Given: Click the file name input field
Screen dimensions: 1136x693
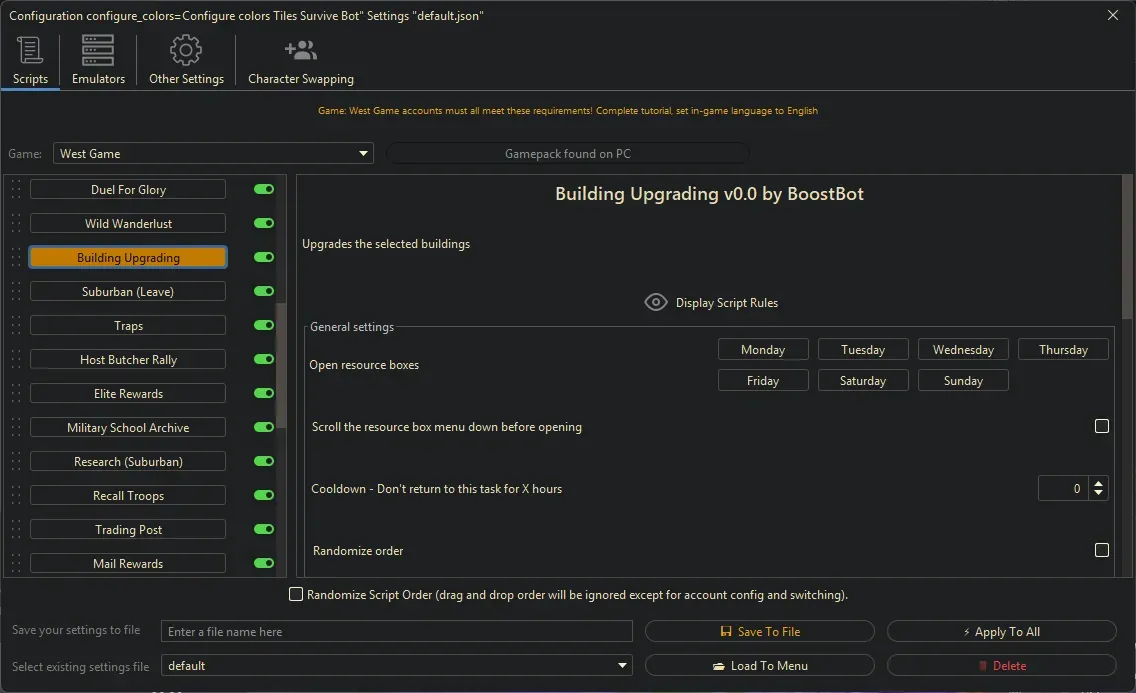Looking at the screenshot, I should click(397, 632).
